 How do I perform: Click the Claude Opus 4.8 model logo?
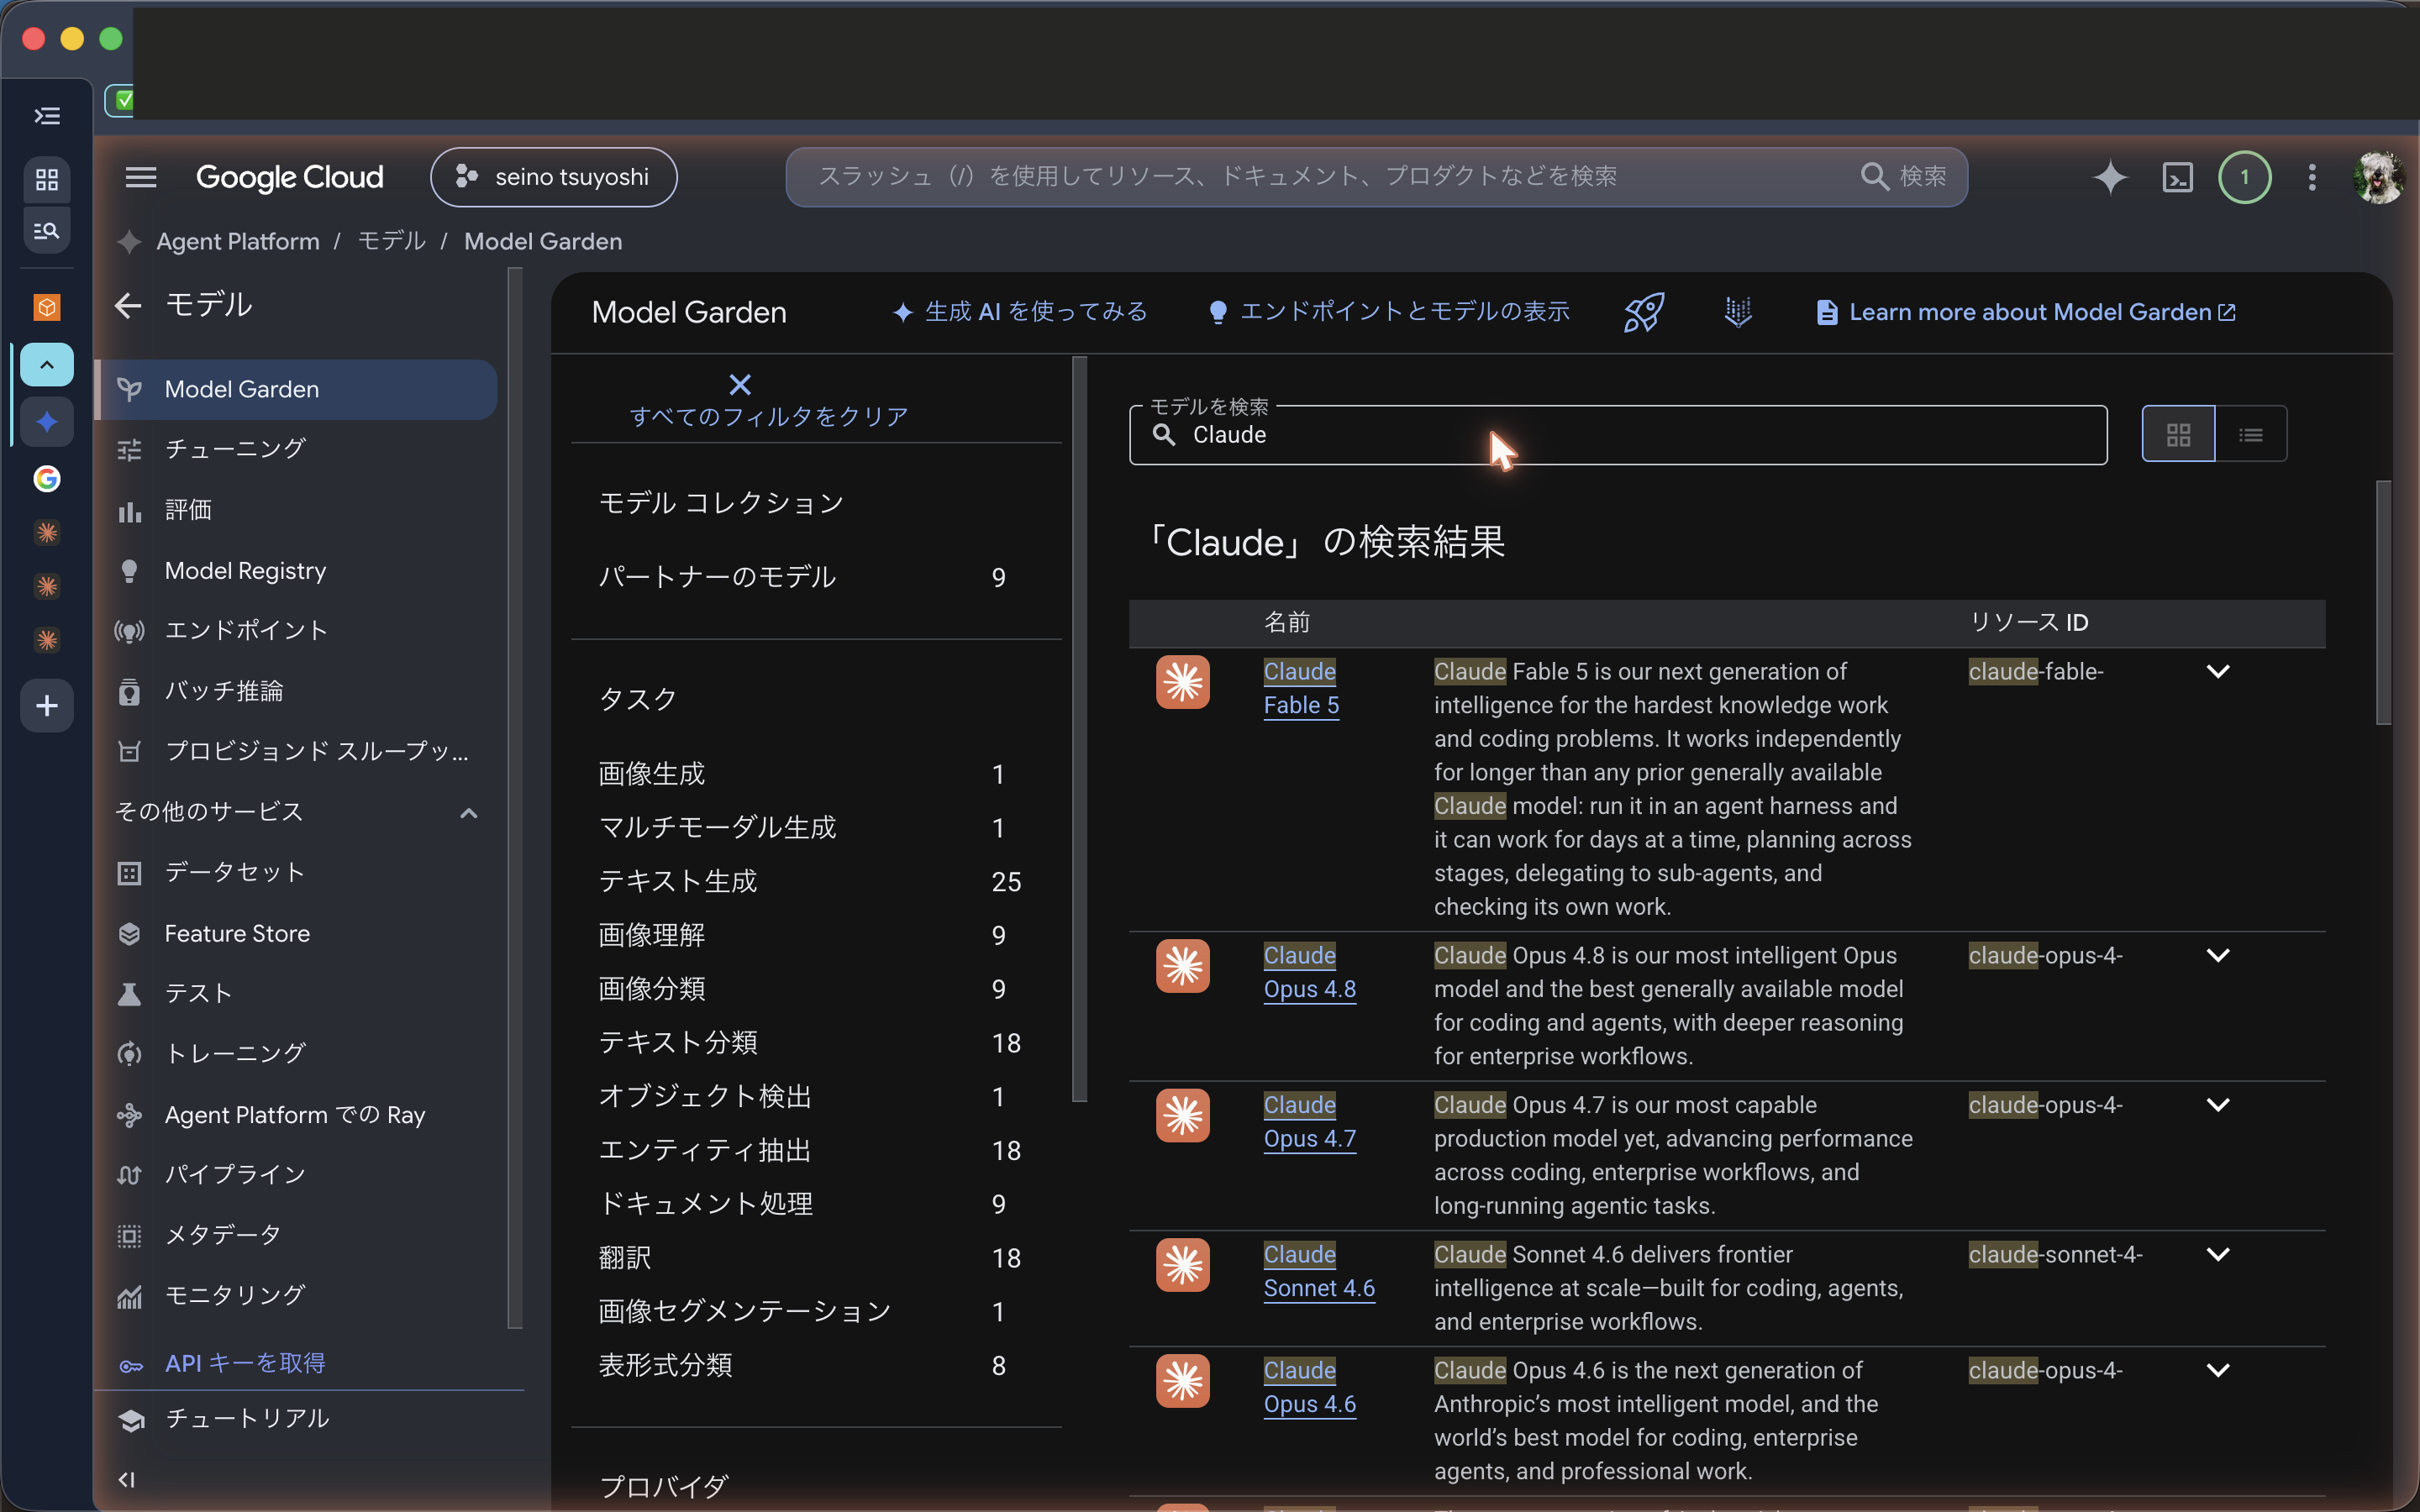click(1182, 966)
